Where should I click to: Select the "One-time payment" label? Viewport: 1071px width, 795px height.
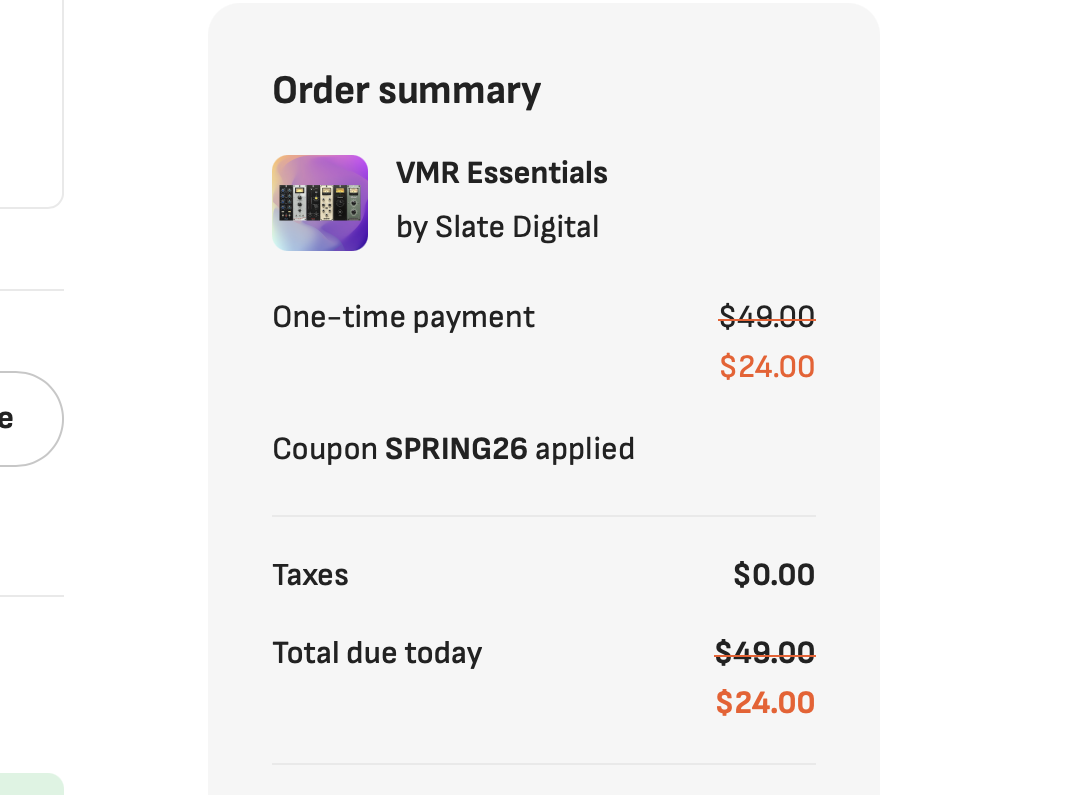[x=403, y=317]
